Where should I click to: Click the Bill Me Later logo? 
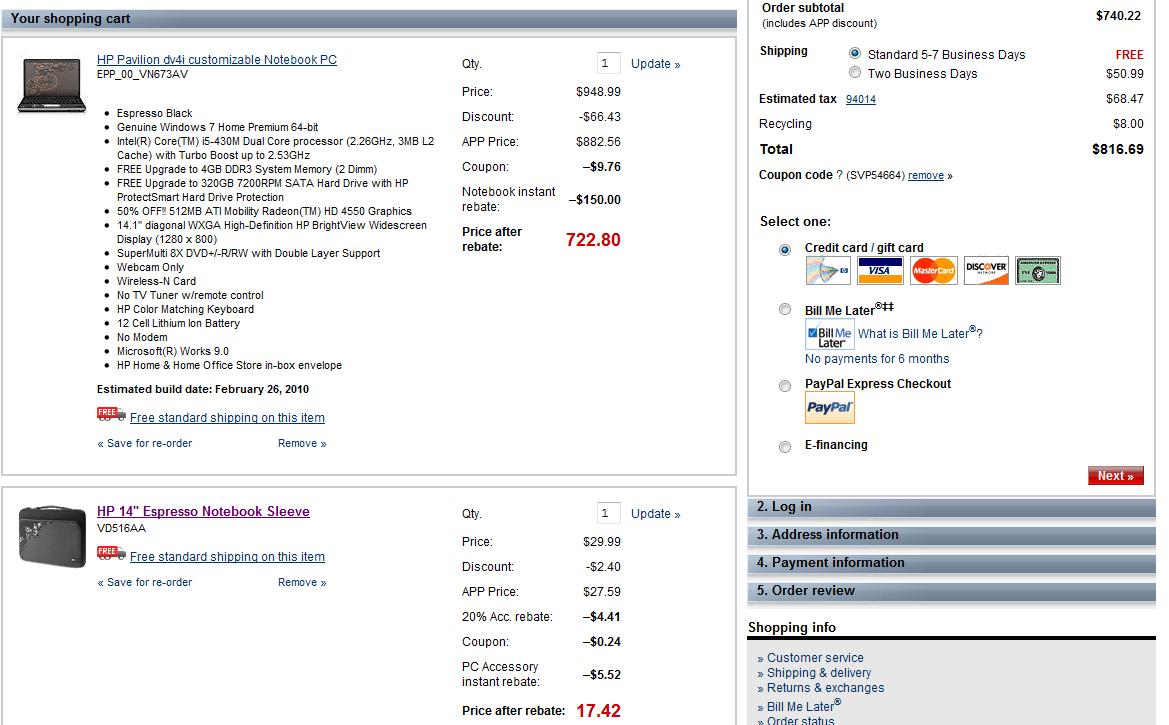(x=830, y=335)
